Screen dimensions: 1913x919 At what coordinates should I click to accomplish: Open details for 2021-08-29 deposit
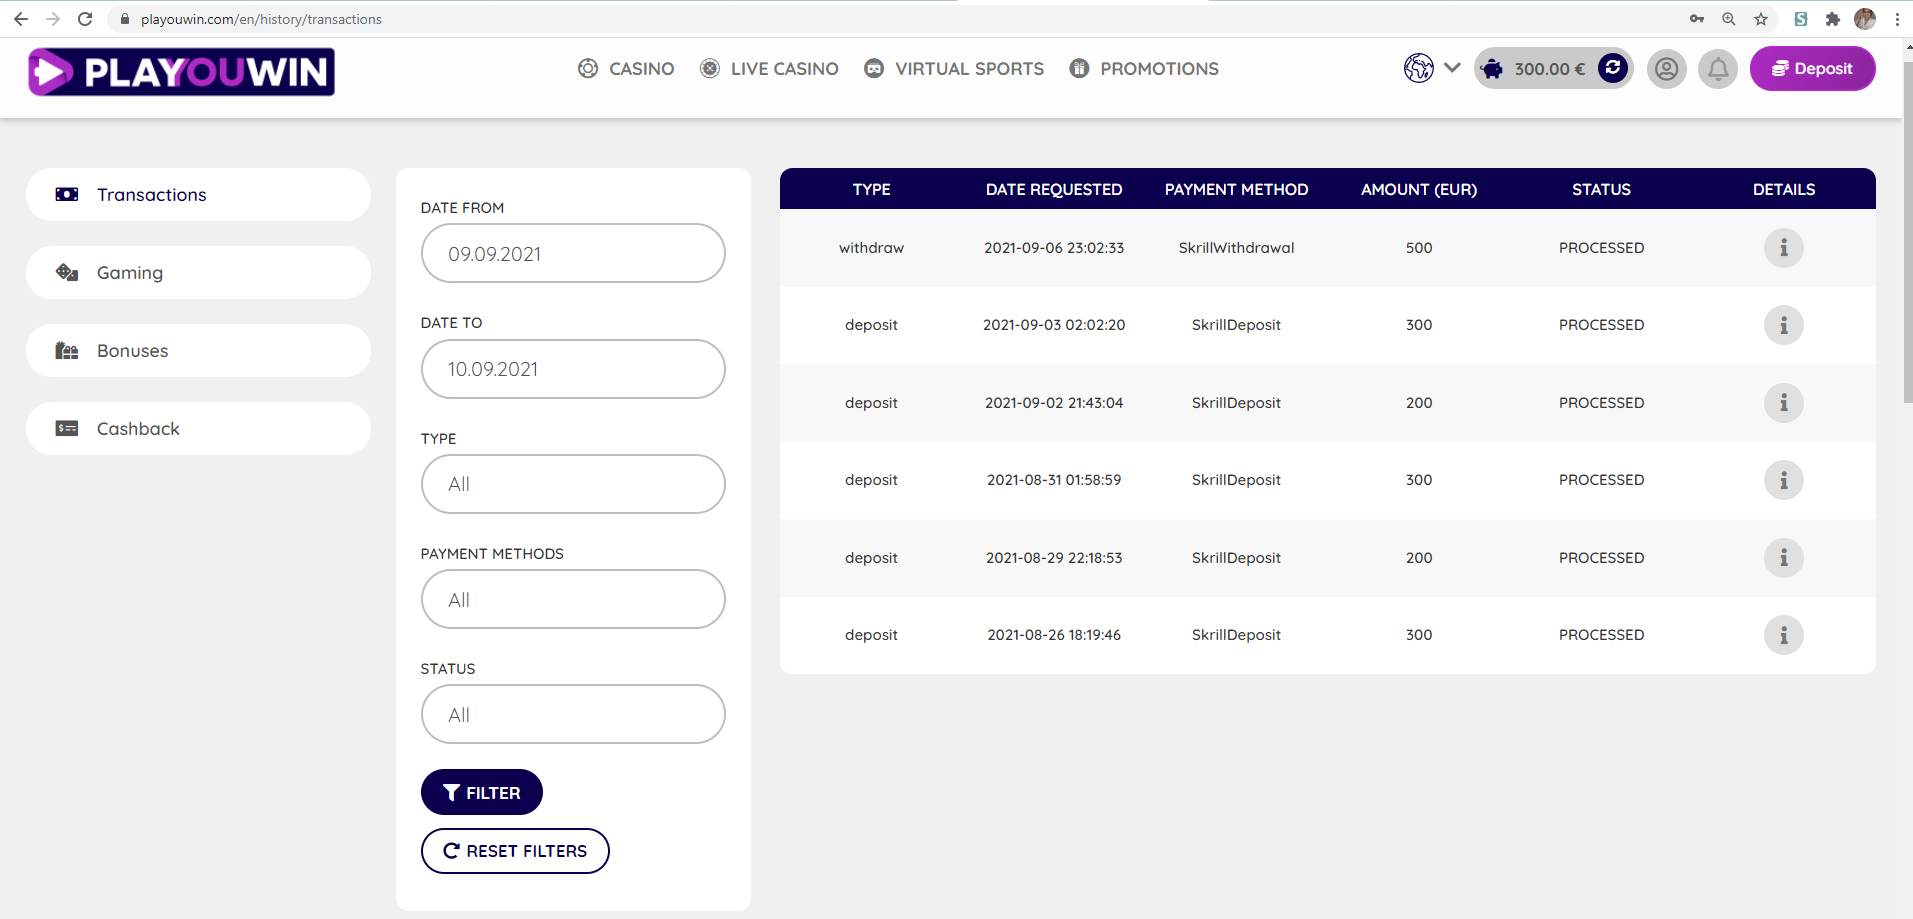click(x=1783, y=558)
